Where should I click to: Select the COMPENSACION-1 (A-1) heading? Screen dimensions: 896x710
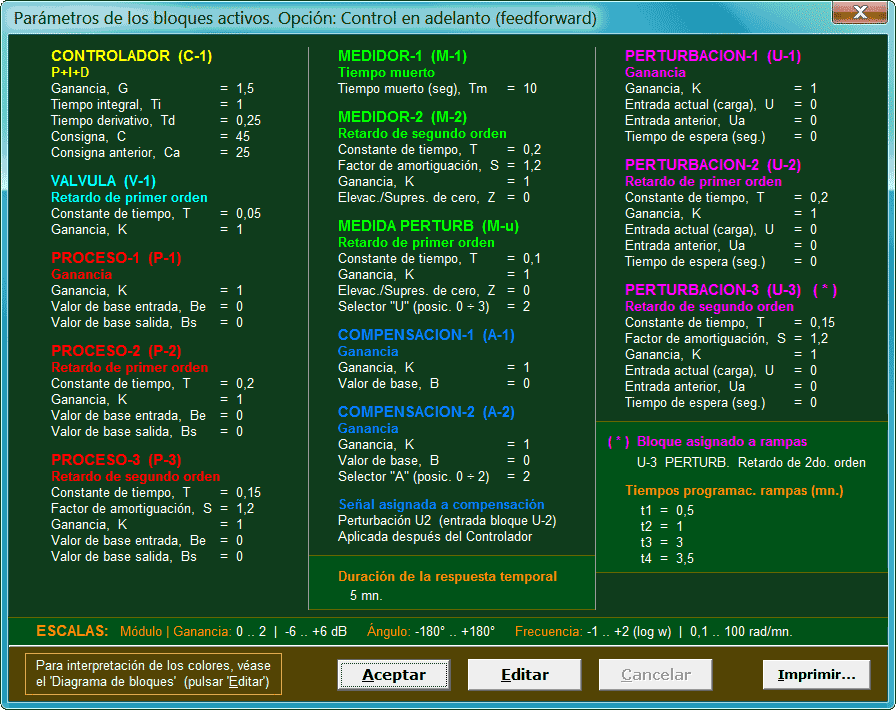click(x=426, y=335)
